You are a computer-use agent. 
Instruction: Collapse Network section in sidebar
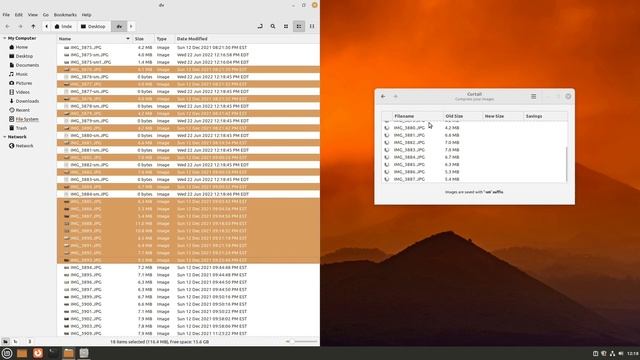[x=4, y=137]
